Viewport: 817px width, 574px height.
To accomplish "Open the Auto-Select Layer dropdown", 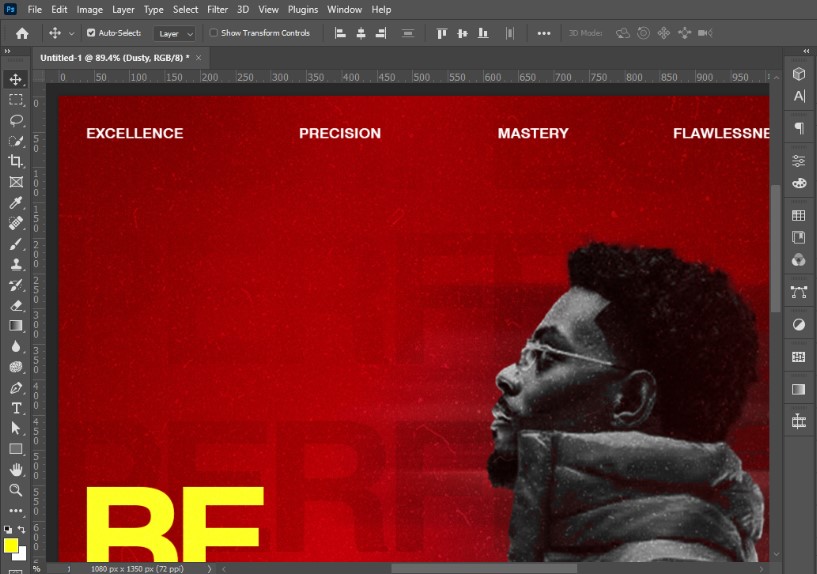I will point(175,34).
